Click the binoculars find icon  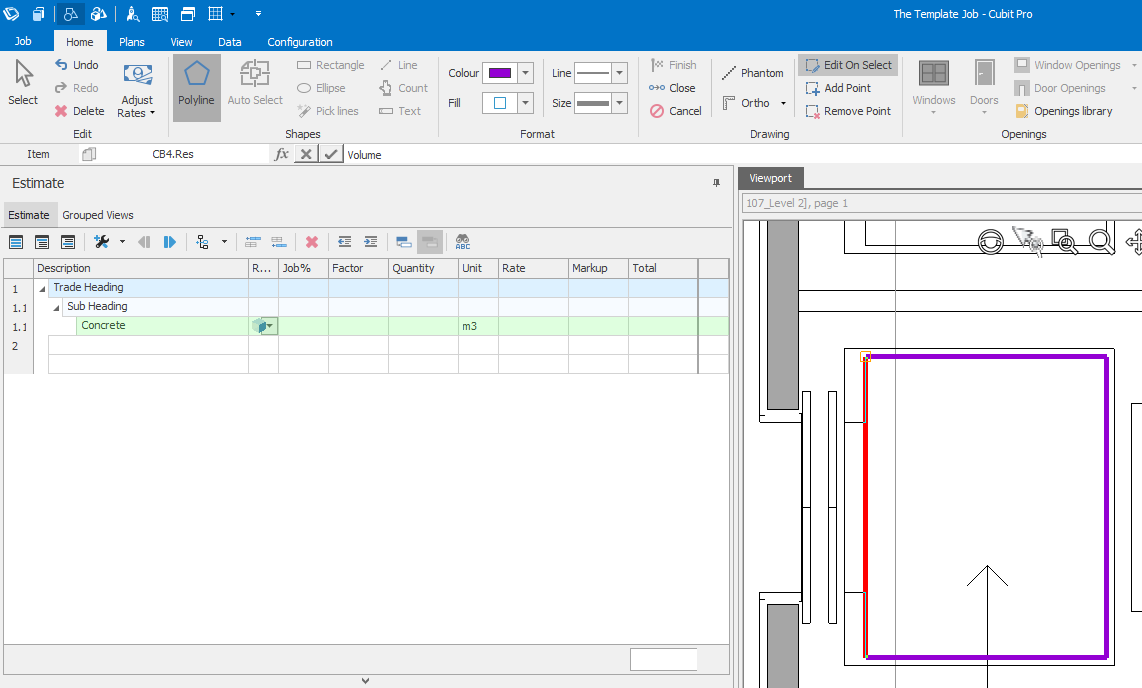point(462,242)
